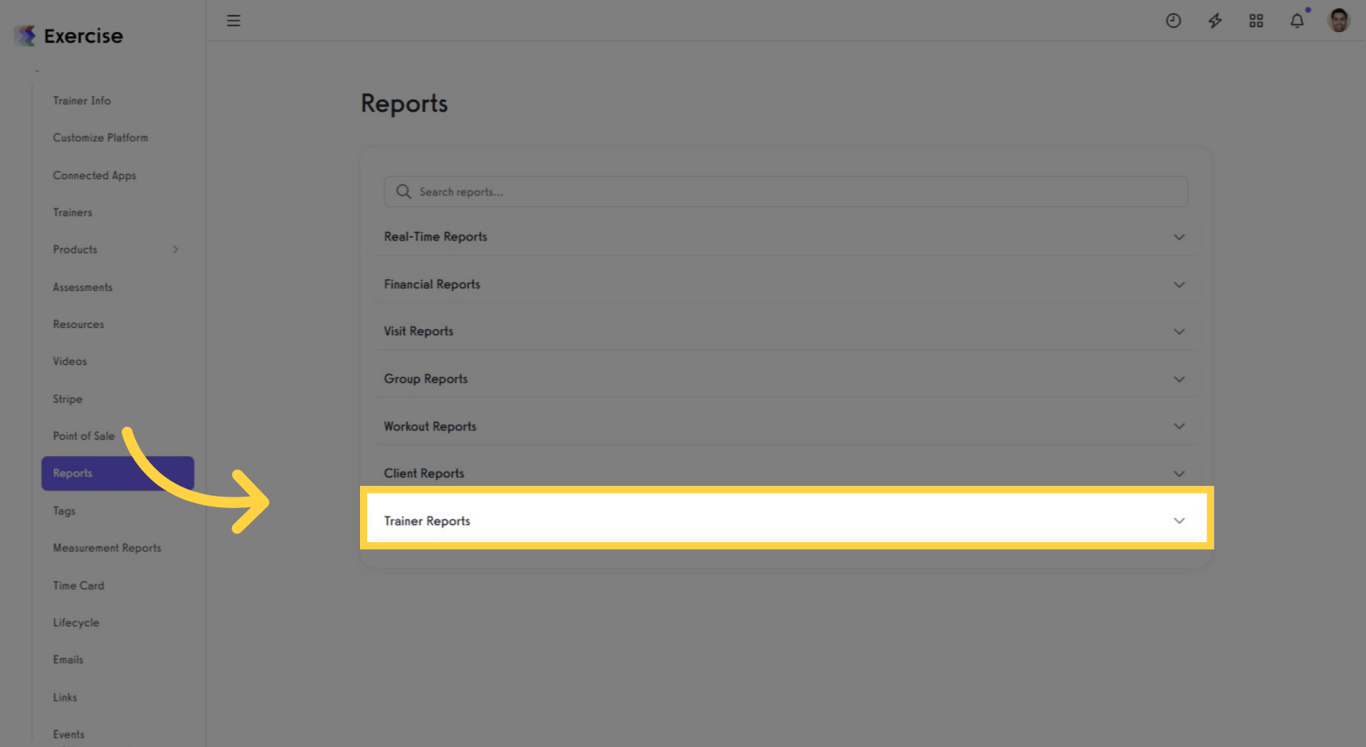1366x747 pixels.
Task: Open the Products submenu arrow
Action: (176, 249)
